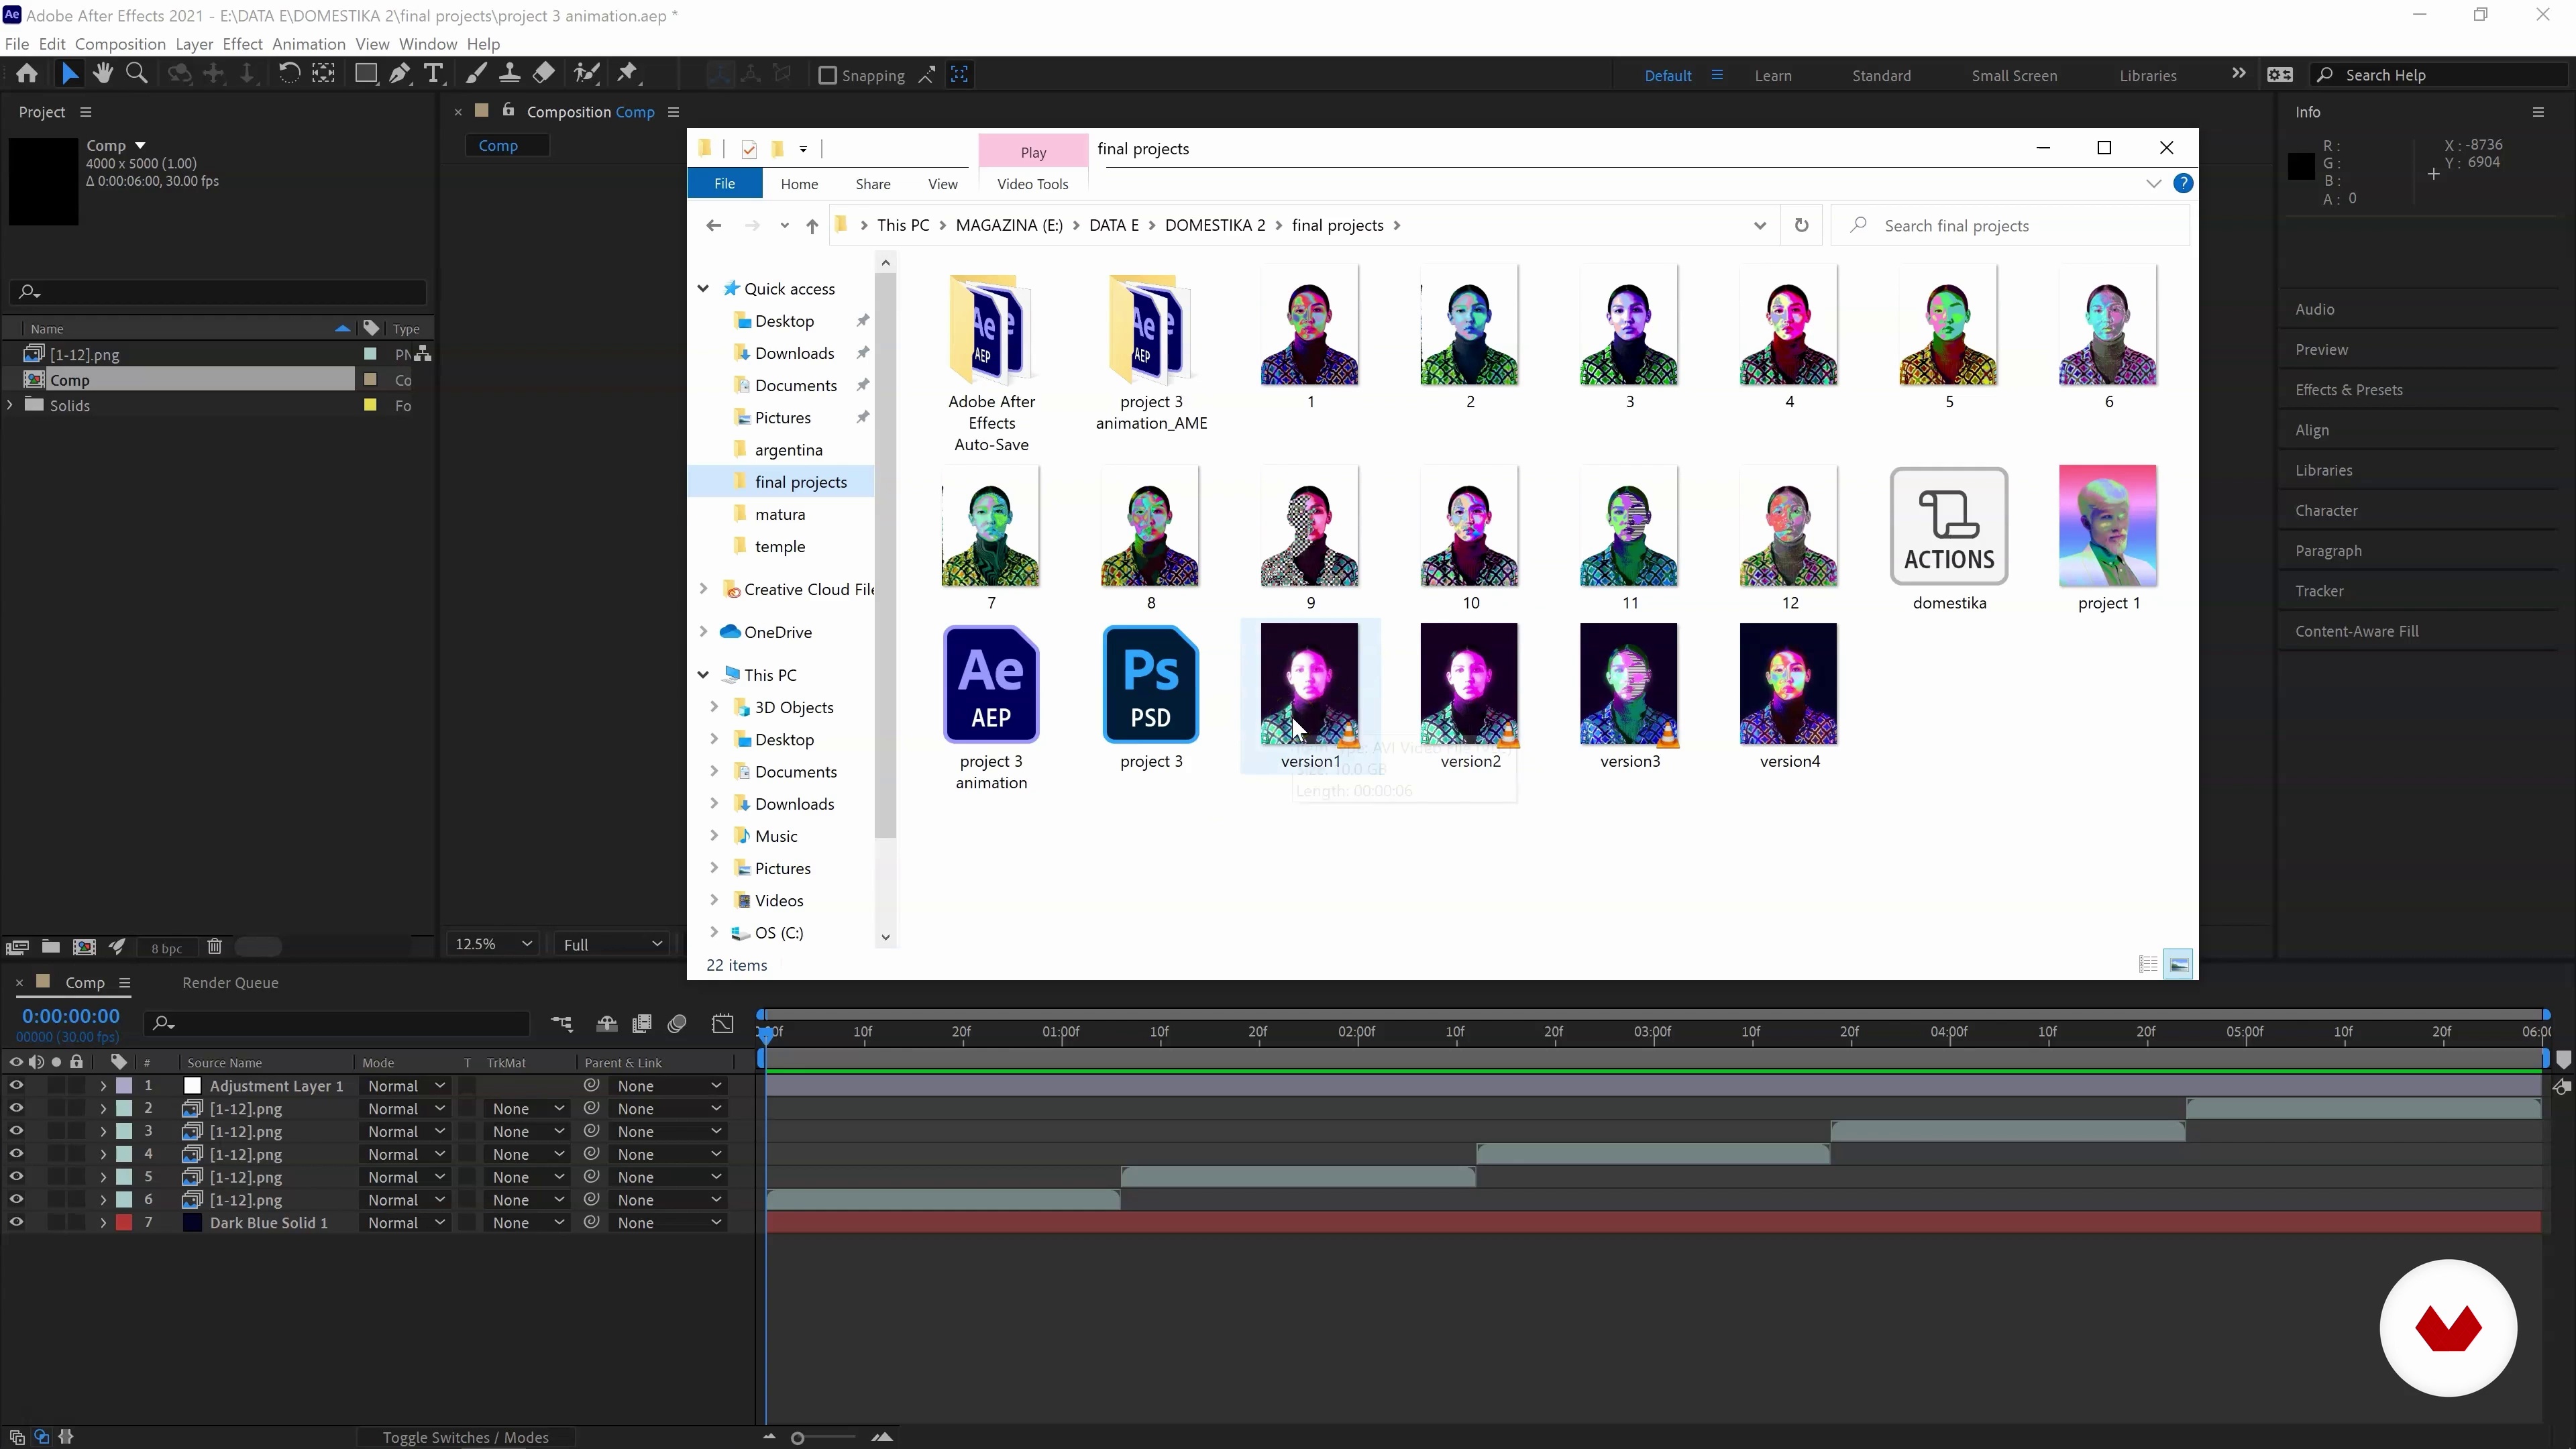
Task: Switch to the Render Queue tab
Action: click(x=230, y=983)
